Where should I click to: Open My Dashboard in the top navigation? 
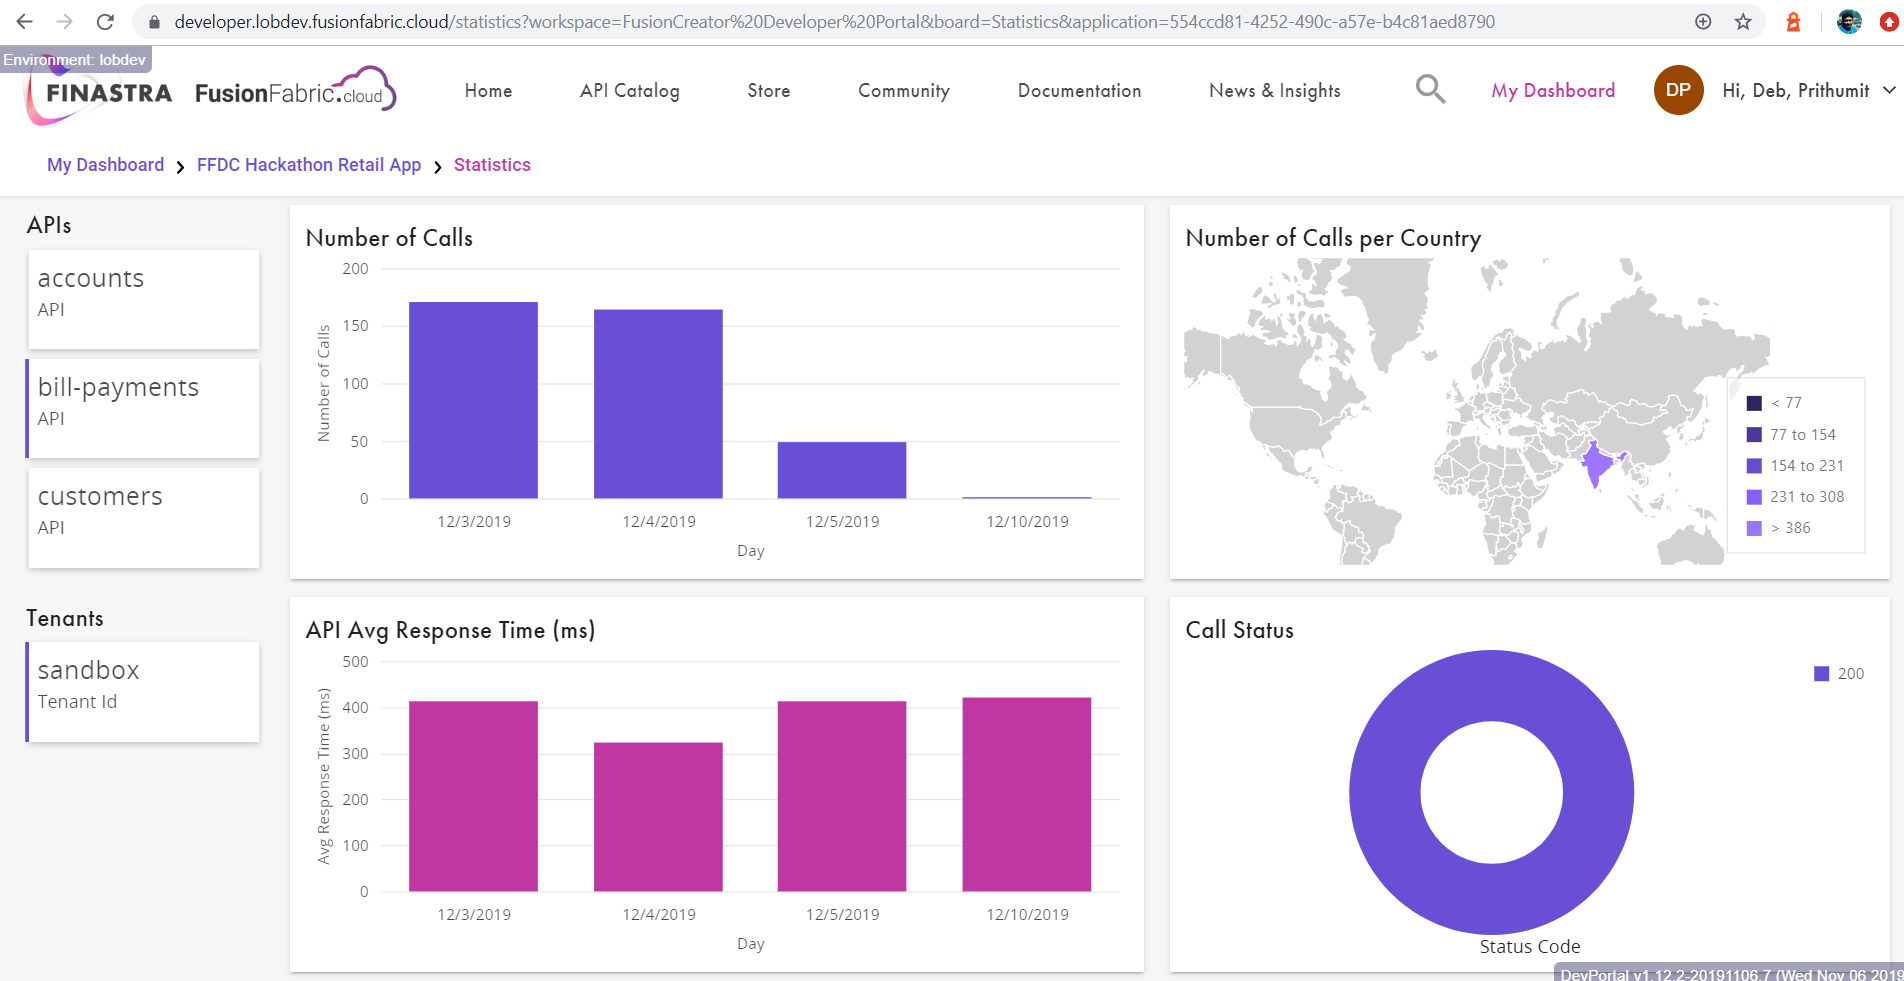[x=1553, y=91]
